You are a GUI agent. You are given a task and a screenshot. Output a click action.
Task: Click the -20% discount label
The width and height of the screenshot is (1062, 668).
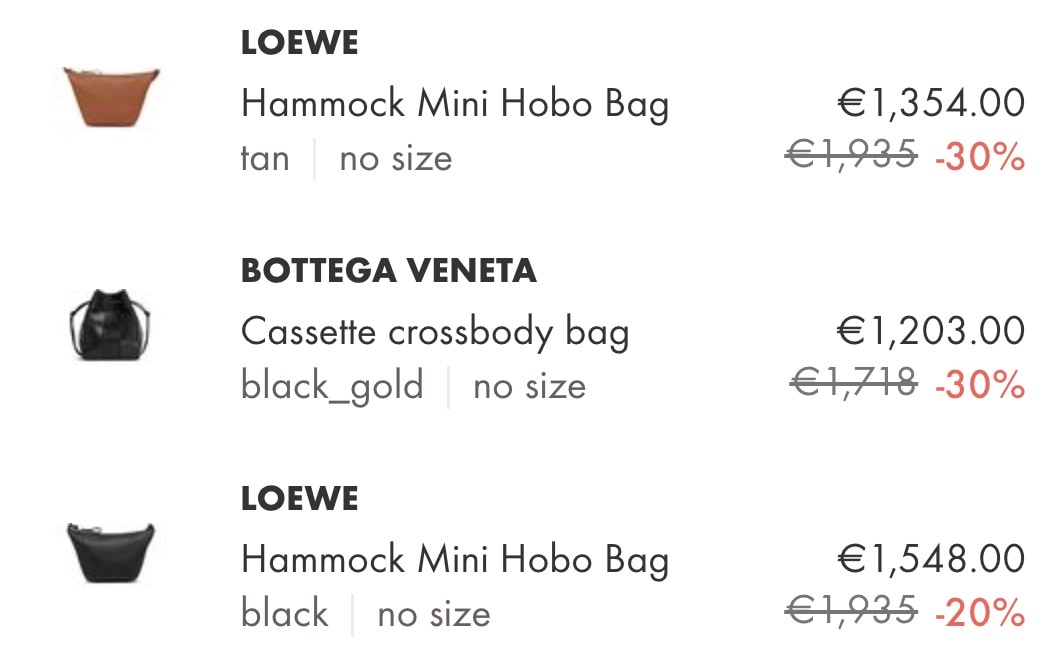pyautogui.click(x=980, y=610)
